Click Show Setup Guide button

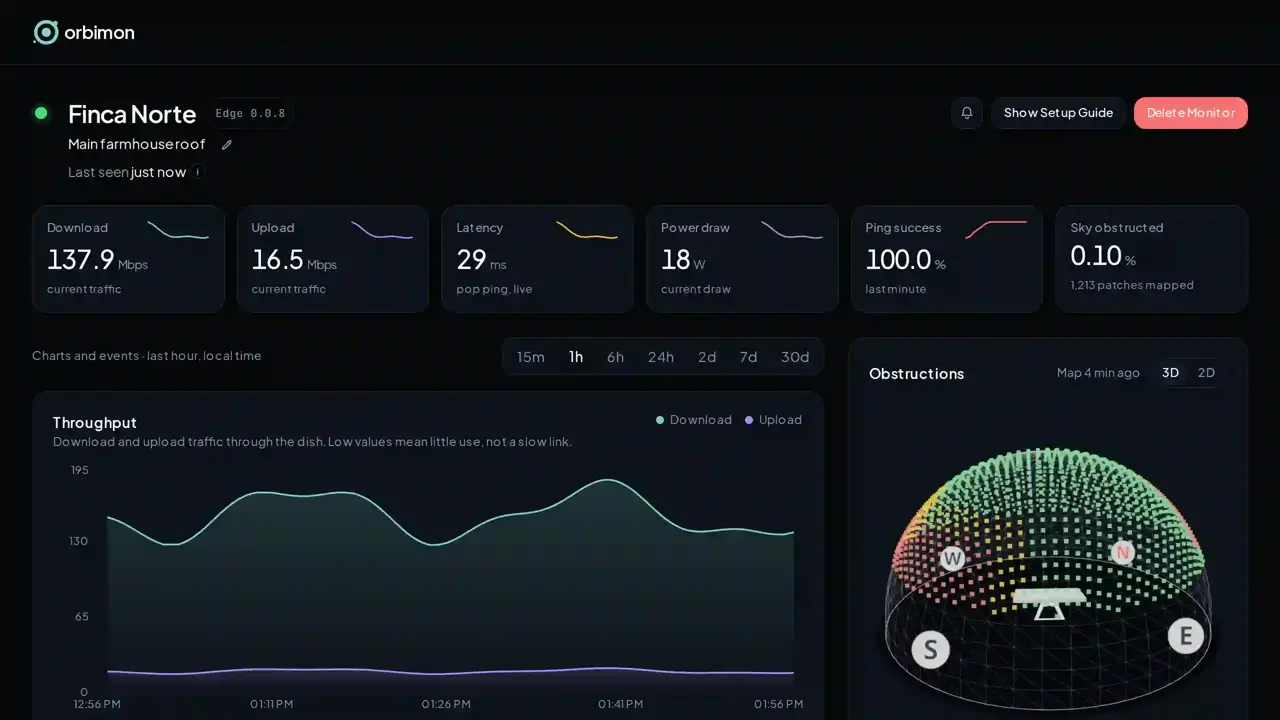tap(1058, 113)
